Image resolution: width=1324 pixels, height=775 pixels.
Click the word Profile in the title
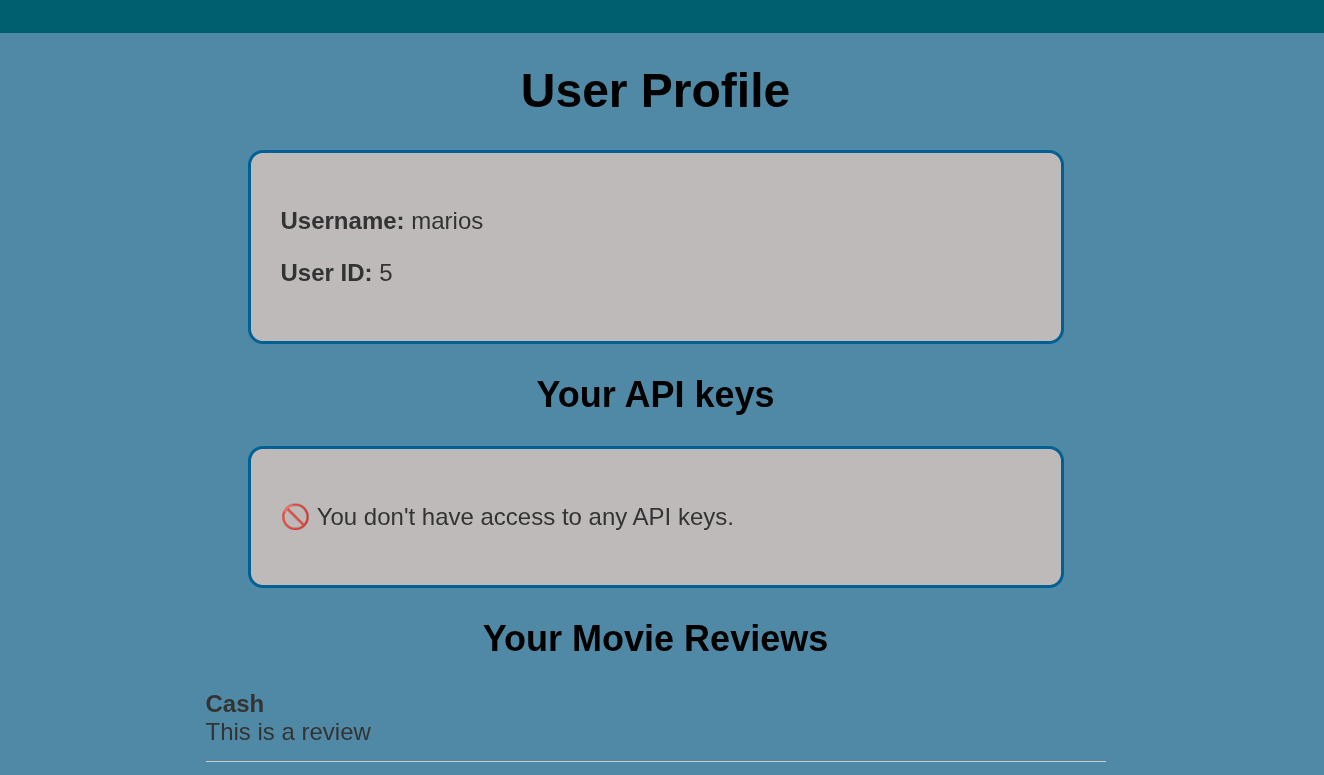(x=715, y=91)
